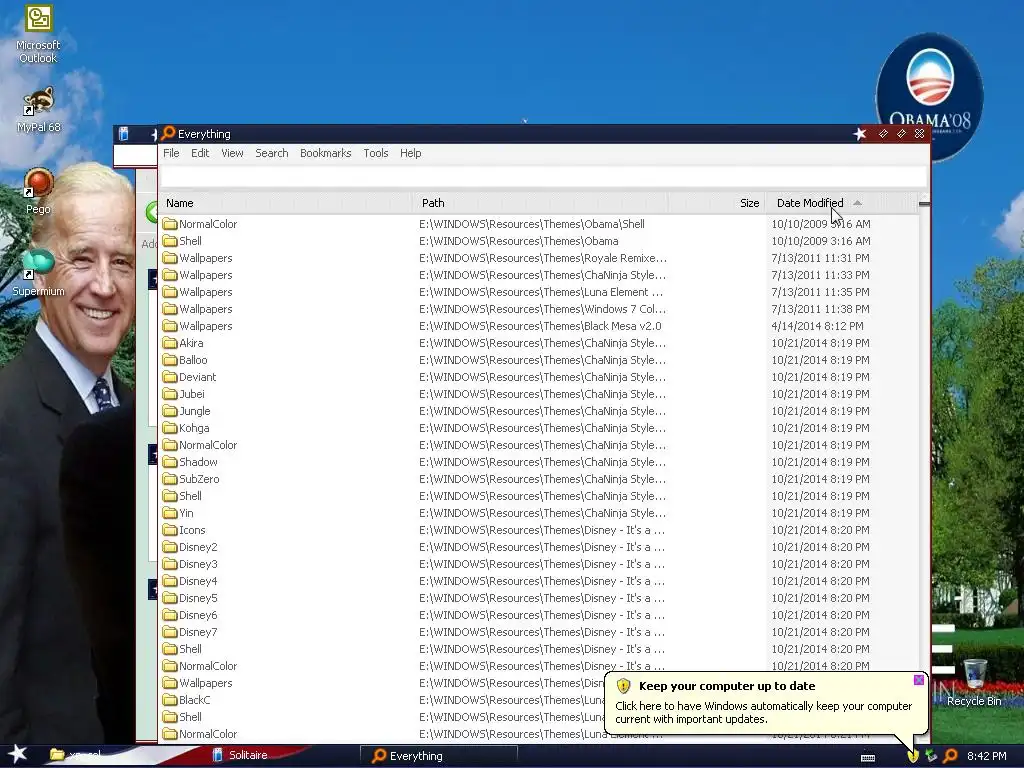This screenshot has height=768, width=1024.
Task: Click the 7/13/2011 11:31 PM date
Action: 820,258
